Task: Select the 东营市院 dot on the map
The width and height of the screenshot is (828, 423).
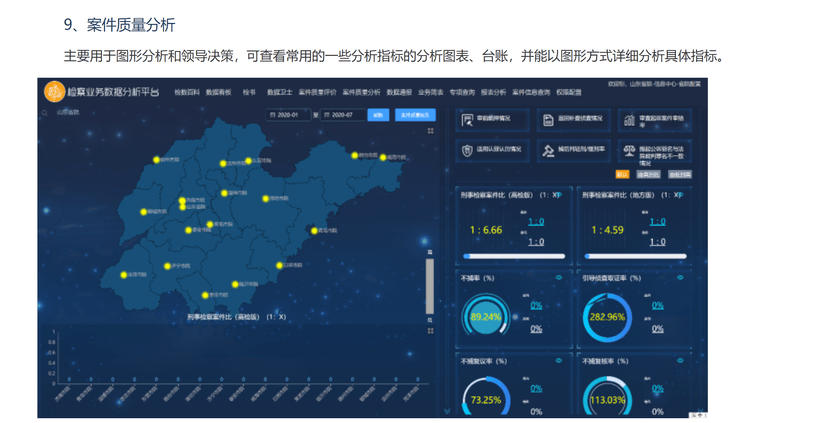Action: pos(248,161)
